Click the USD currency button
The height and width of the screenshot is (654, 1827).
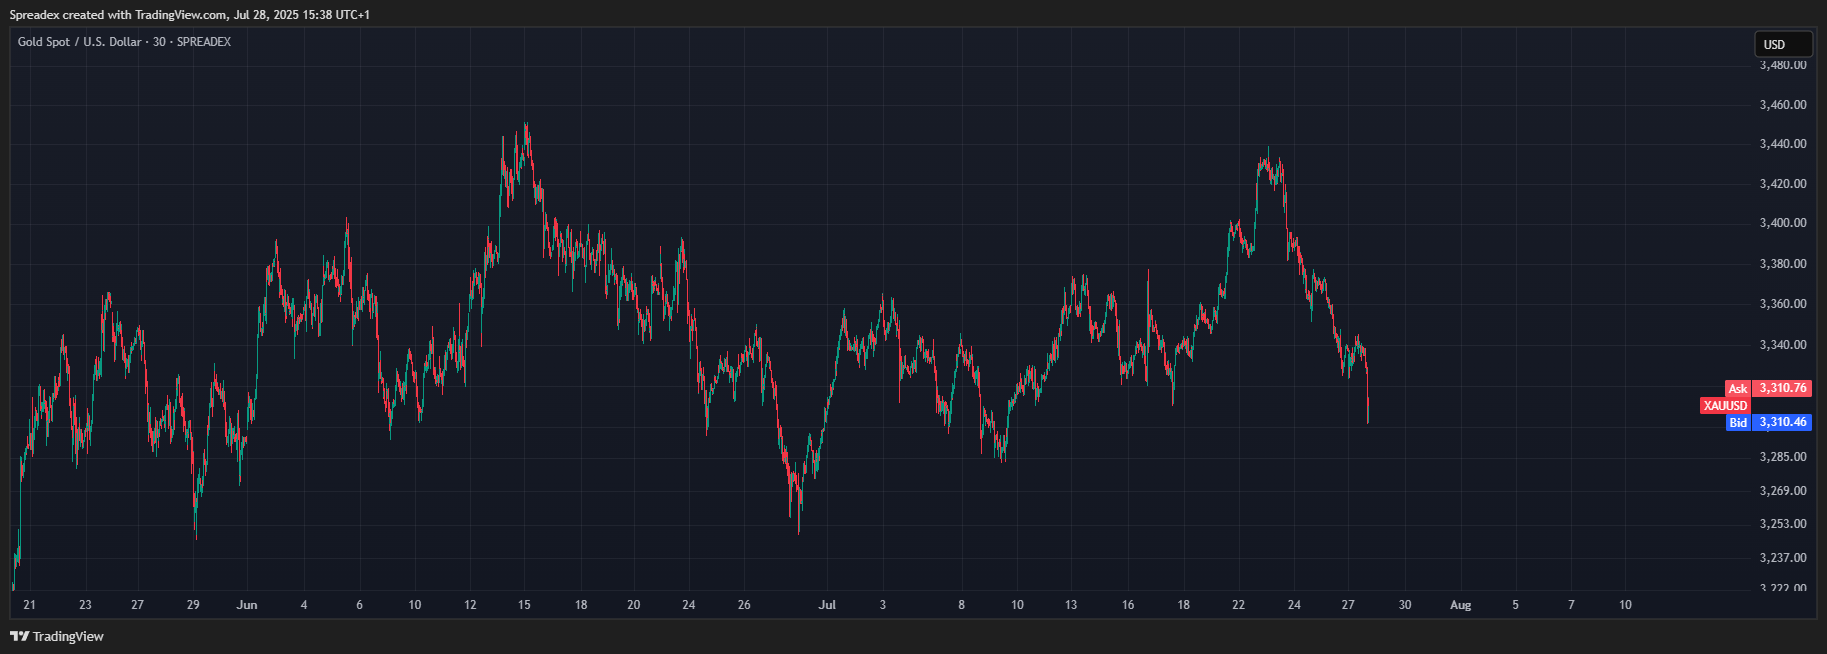[x=1783, y=44]
